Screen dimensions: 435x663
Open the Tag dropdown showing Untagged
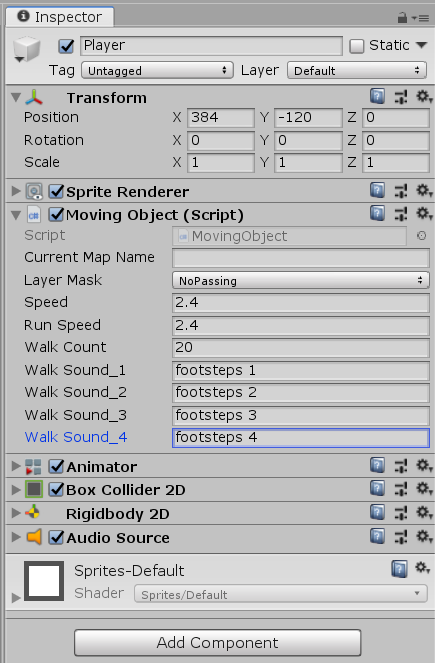coord(157,71)
